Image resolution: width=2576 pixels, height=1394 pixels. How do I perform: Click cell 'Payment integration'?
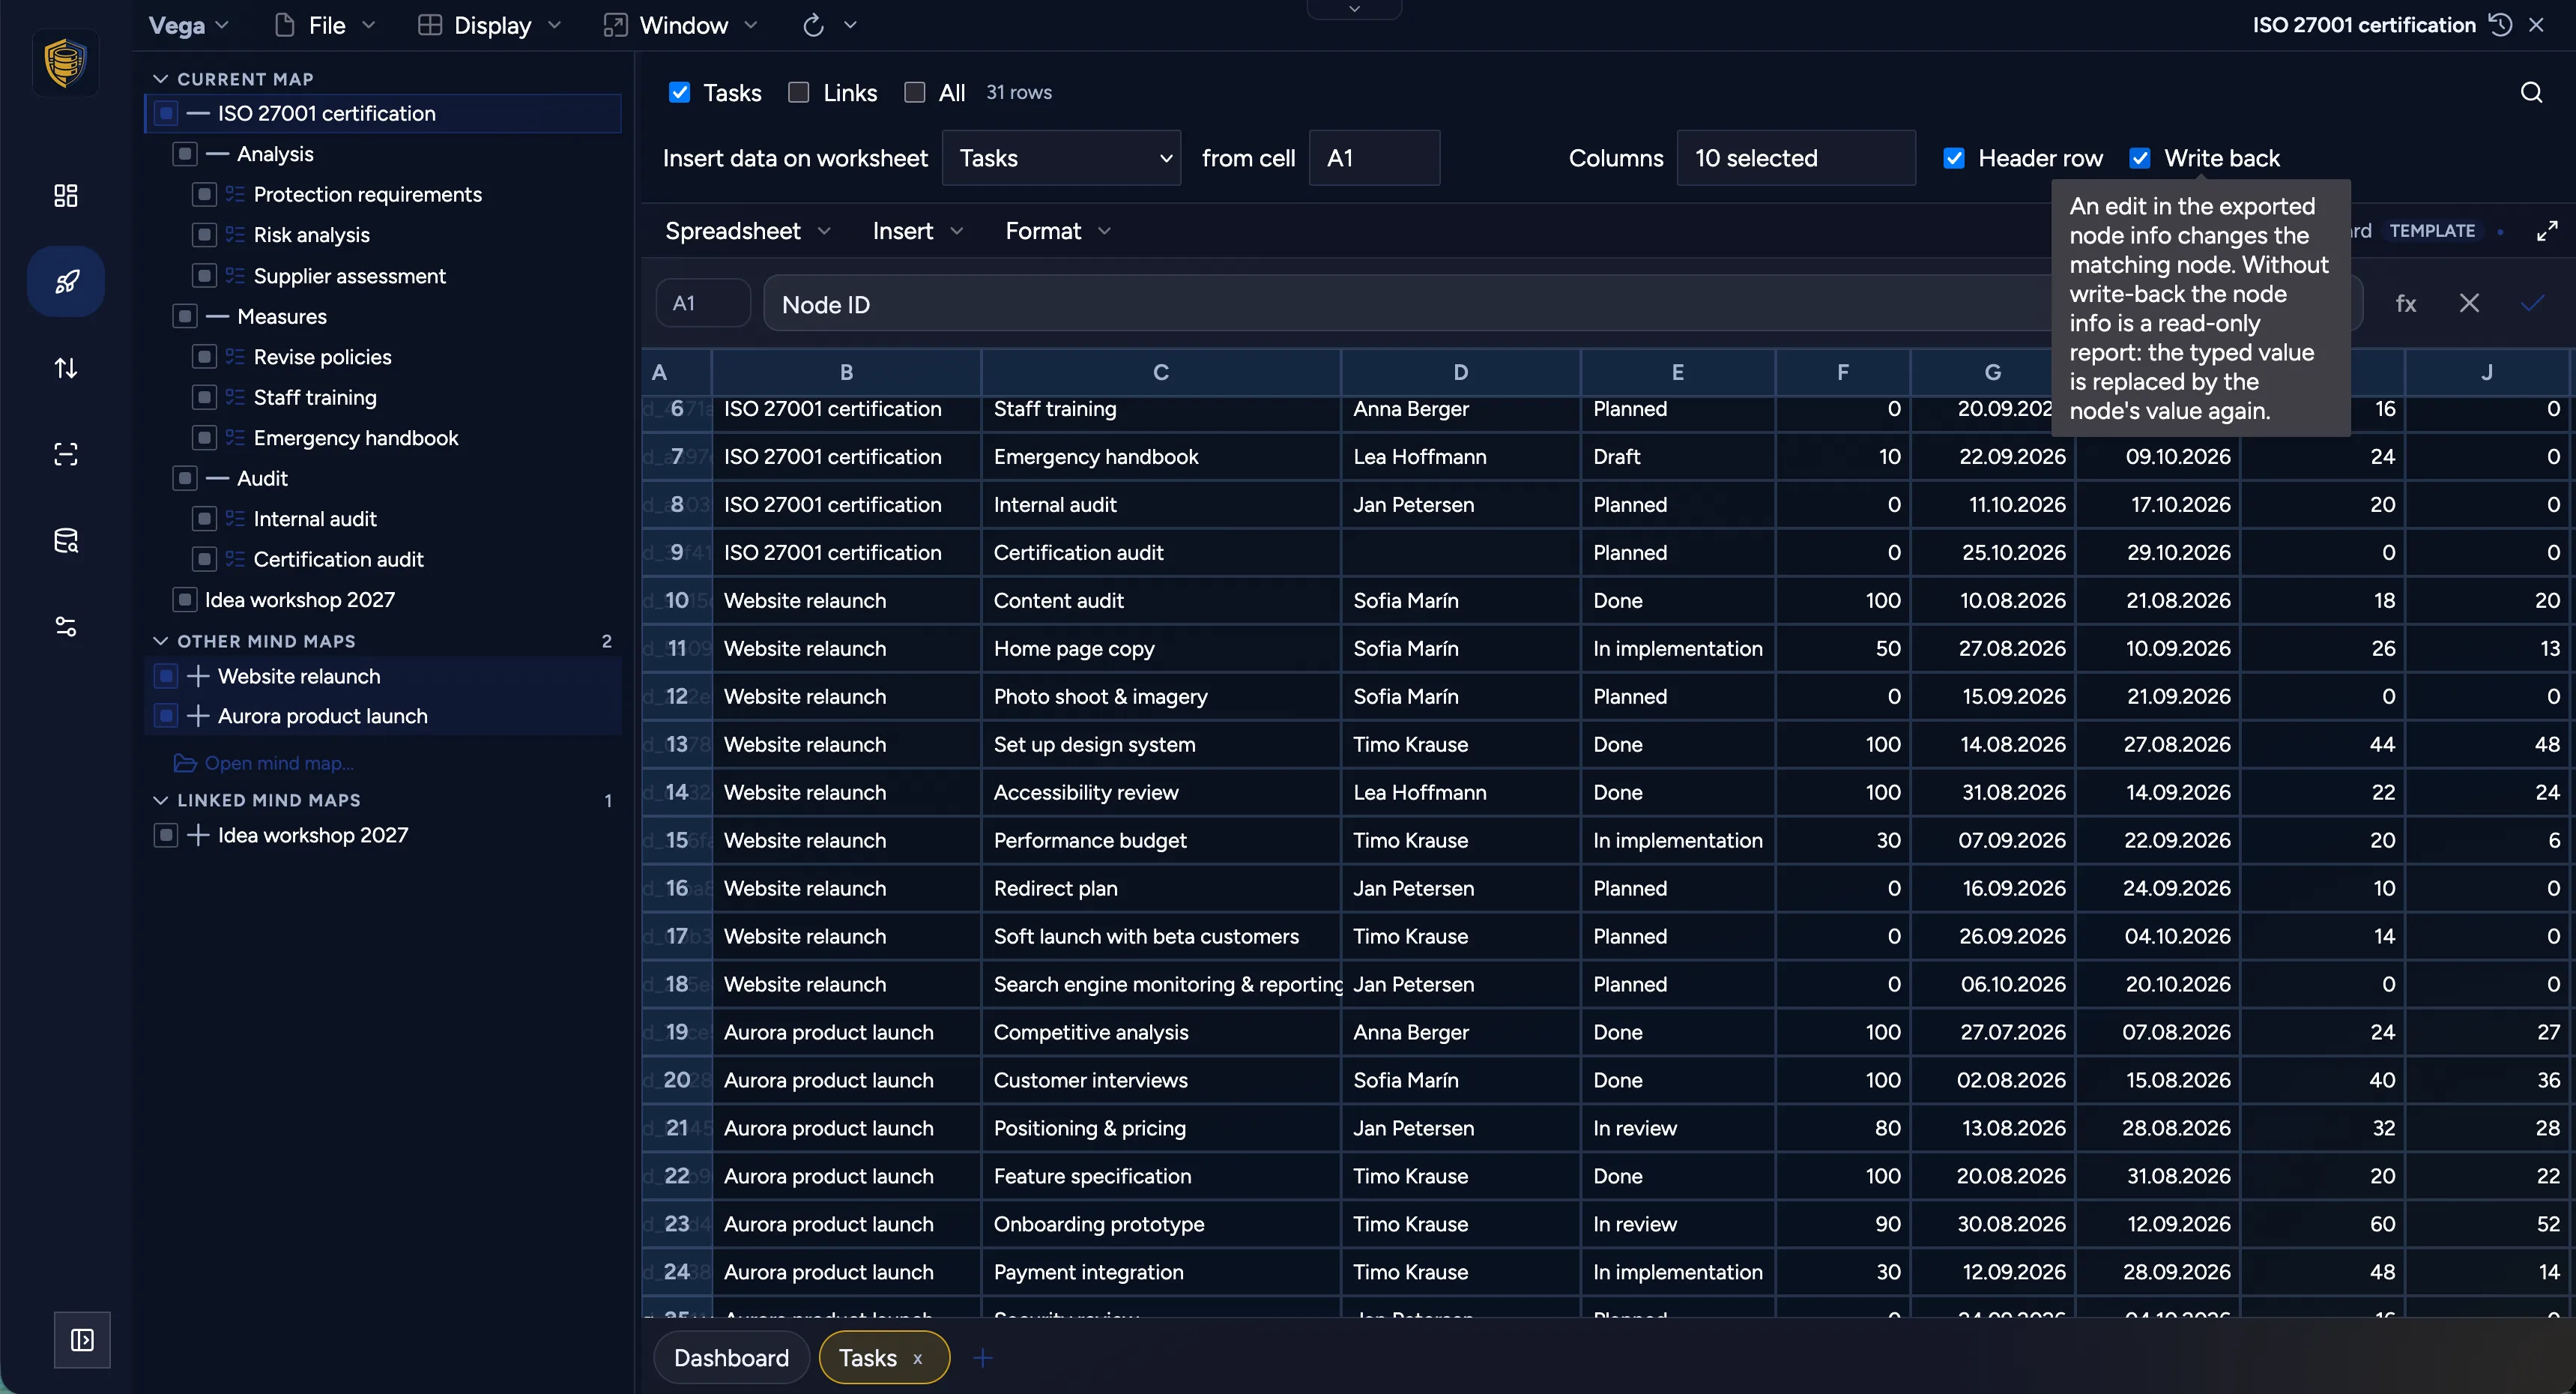coord(1160,1273)
